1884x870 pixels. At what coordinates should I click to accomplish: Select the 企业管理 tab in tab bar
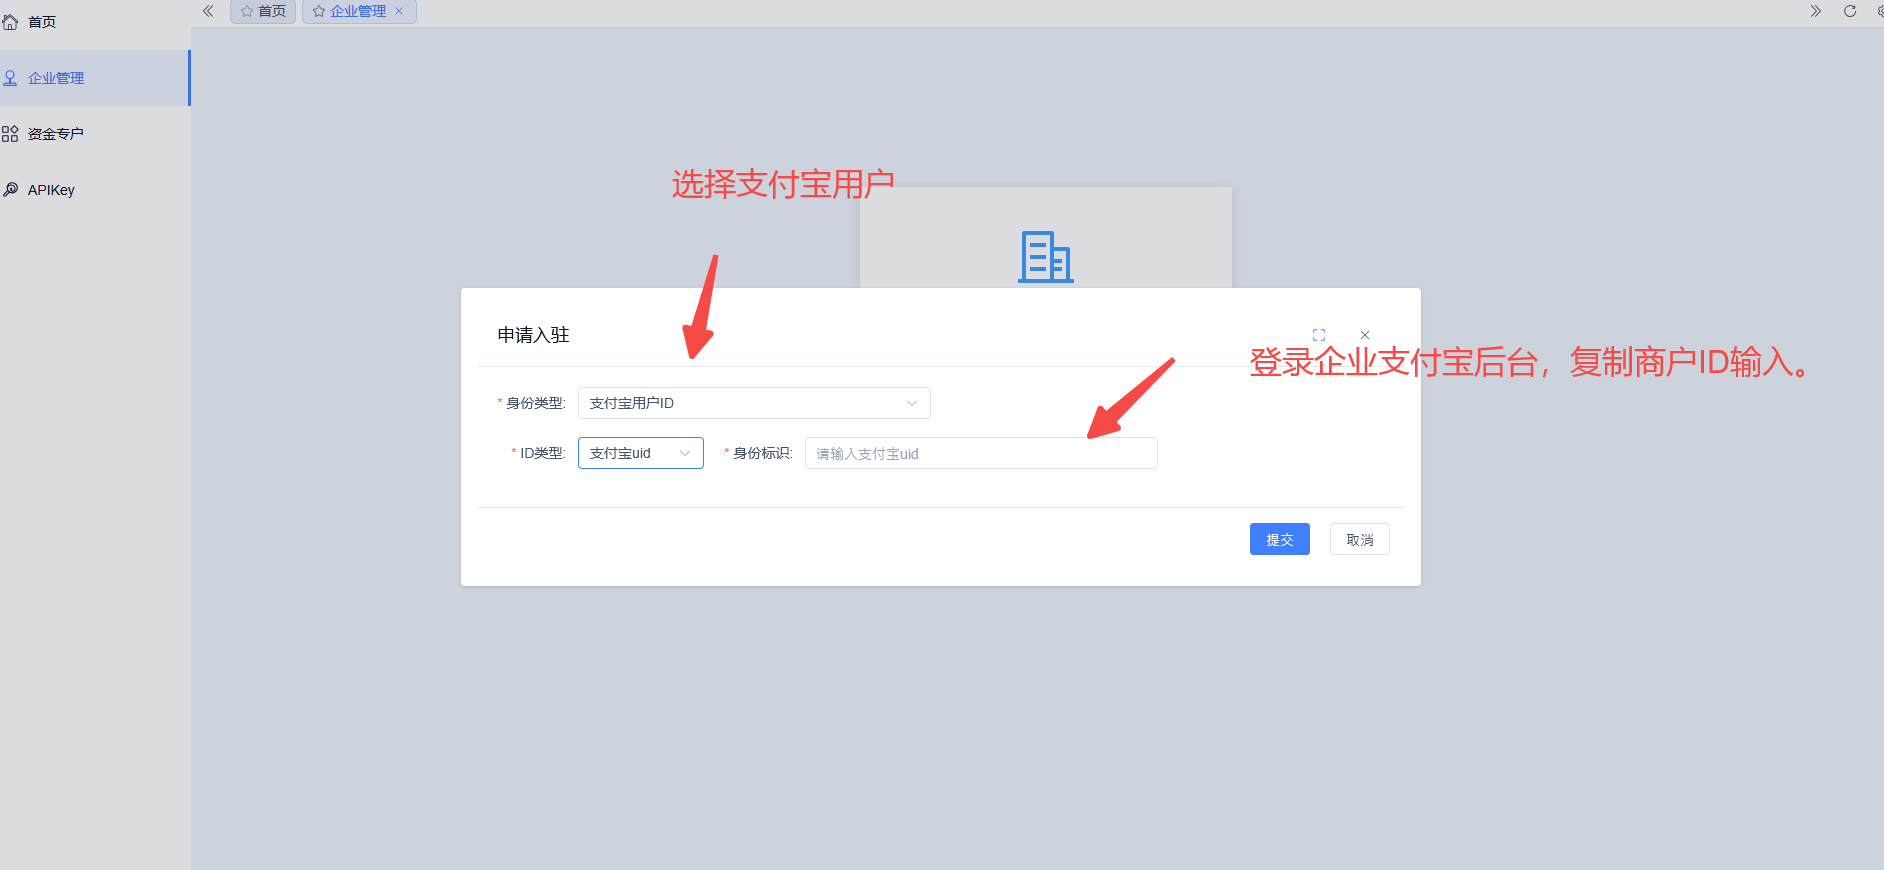[x=357, y=11]
